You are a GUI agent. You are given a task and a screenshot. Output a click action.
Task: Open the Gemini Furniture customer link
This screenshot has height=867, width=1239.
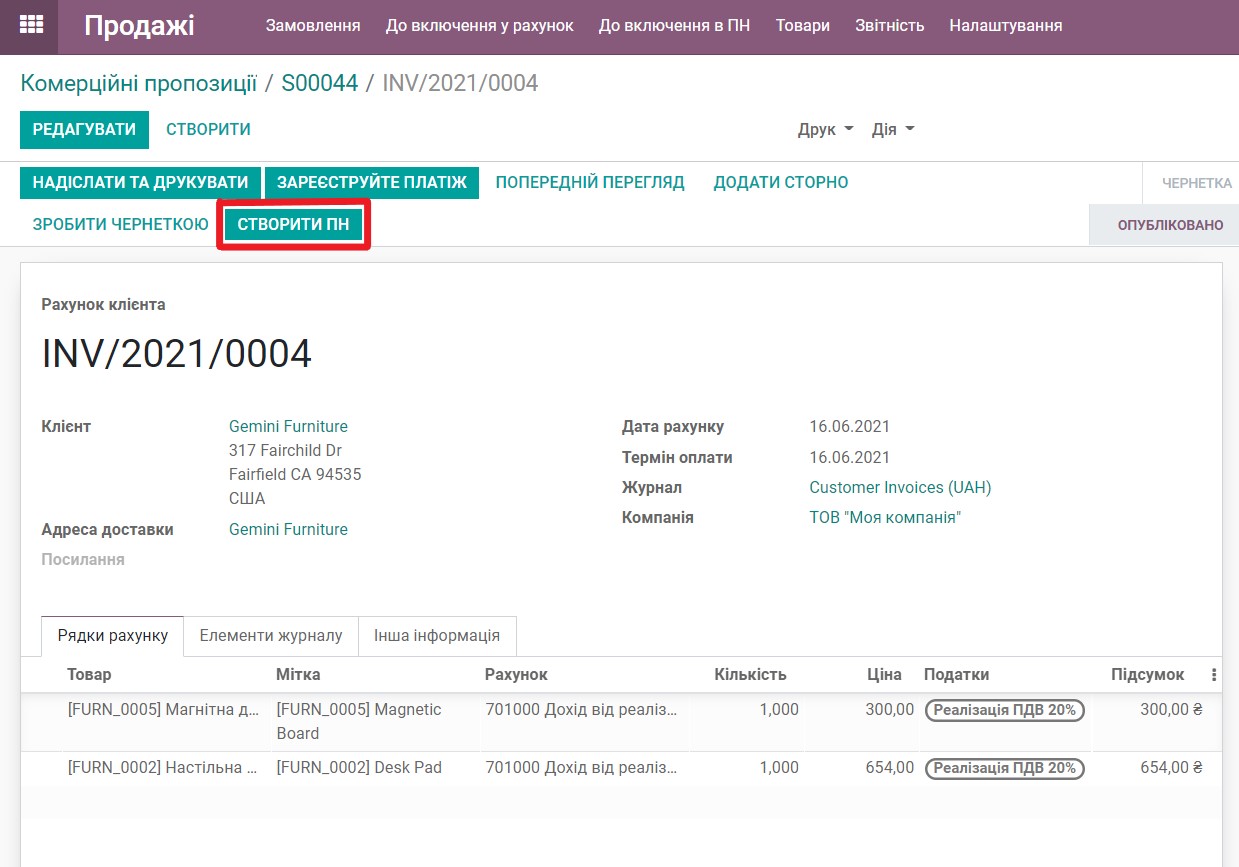click(288, 426)
